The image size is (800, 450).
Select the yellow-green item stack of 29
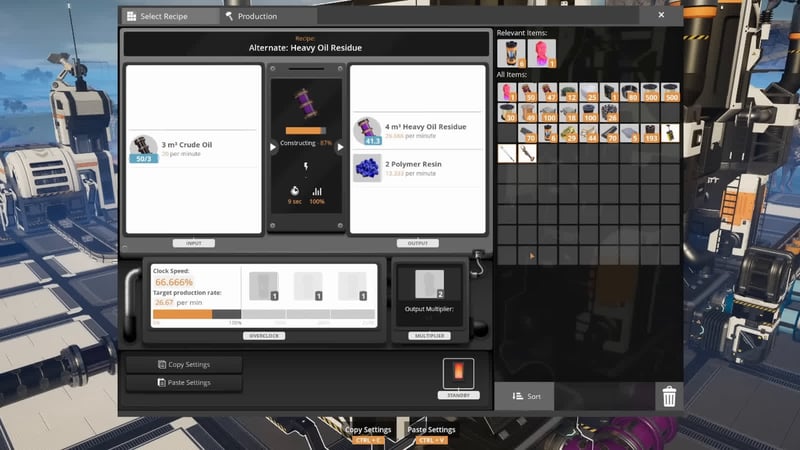tap(568, 133)
